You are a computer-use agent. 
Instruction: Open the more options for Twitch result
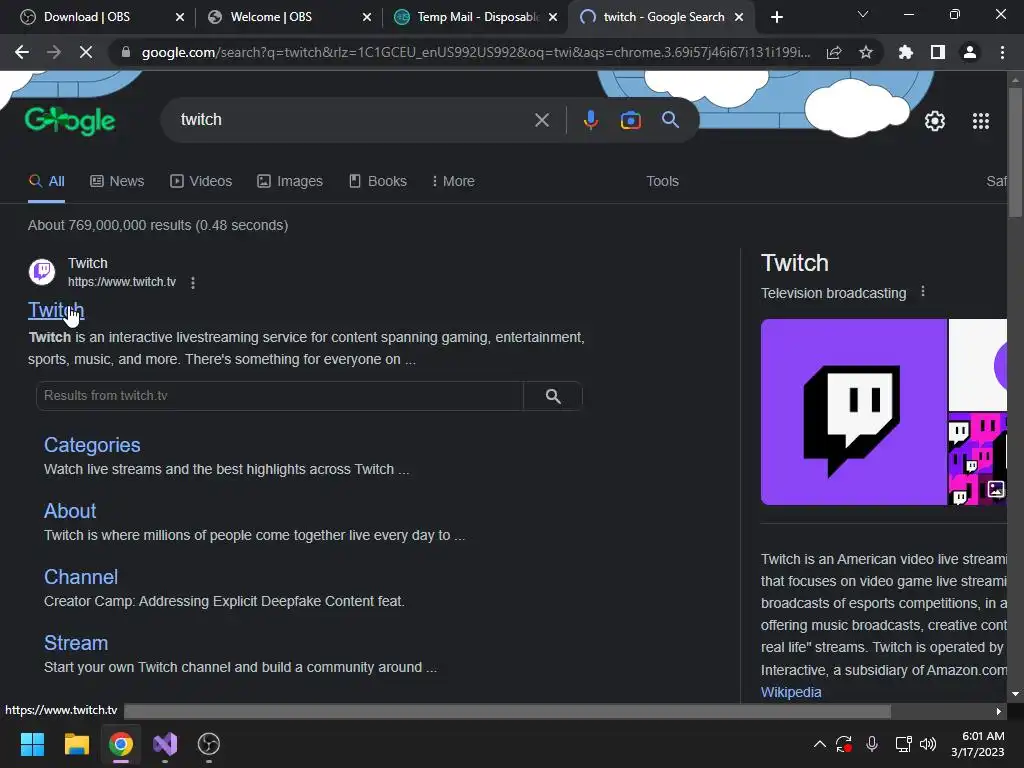(x=193, y=283)
